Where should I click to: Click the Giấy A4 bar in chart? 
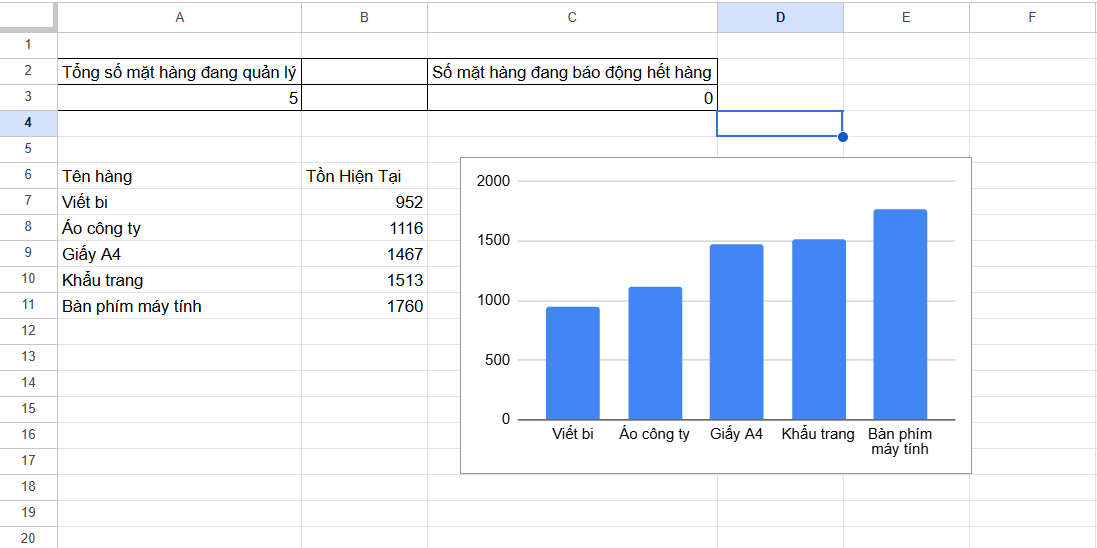737,332
